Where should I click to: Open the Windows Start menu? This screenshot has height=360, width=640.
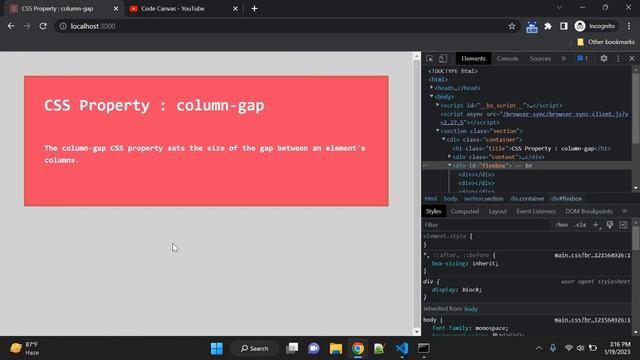click(x=217, y=349)
